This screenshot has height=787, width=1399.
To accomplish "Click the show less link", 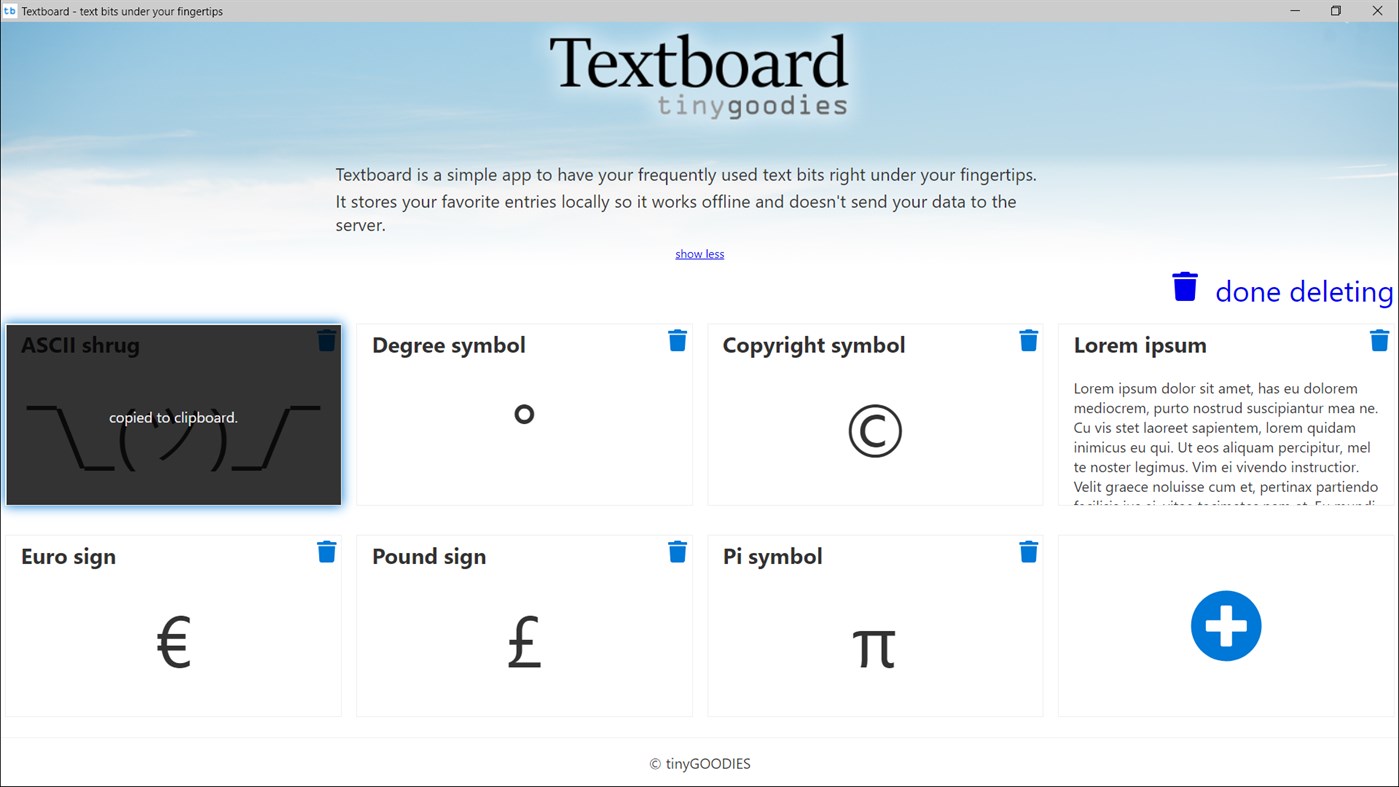I will pos(699,253).
